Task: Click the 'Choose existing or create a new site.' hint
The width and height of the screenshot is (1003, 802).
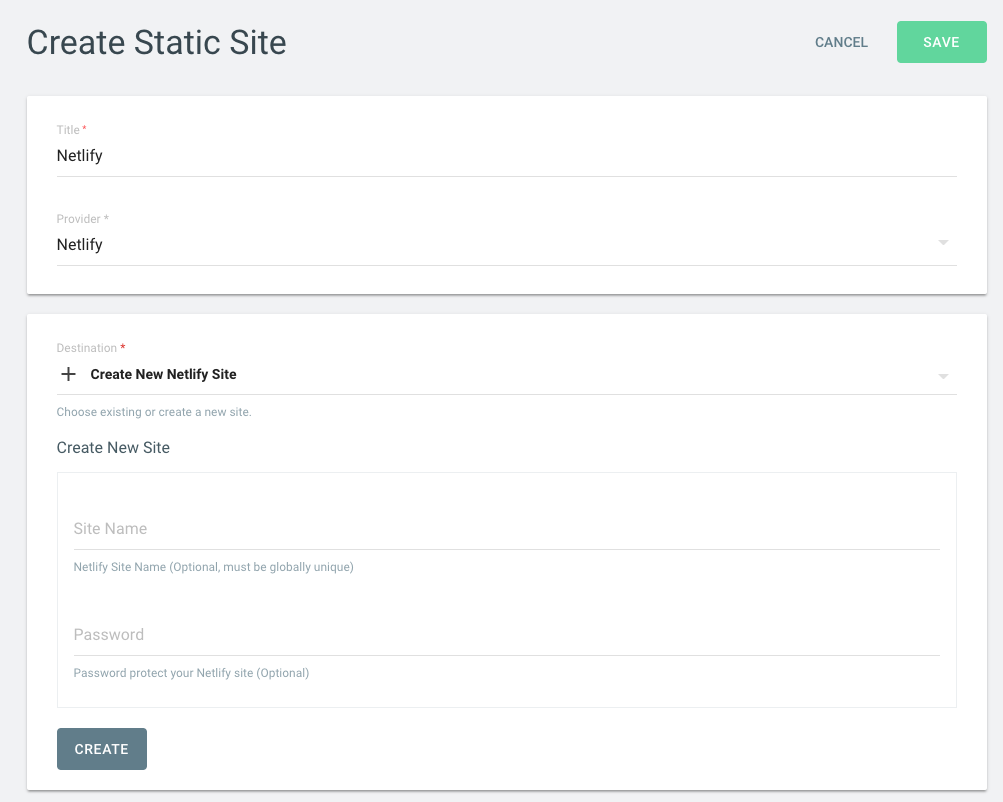Action: coord(154,412)
